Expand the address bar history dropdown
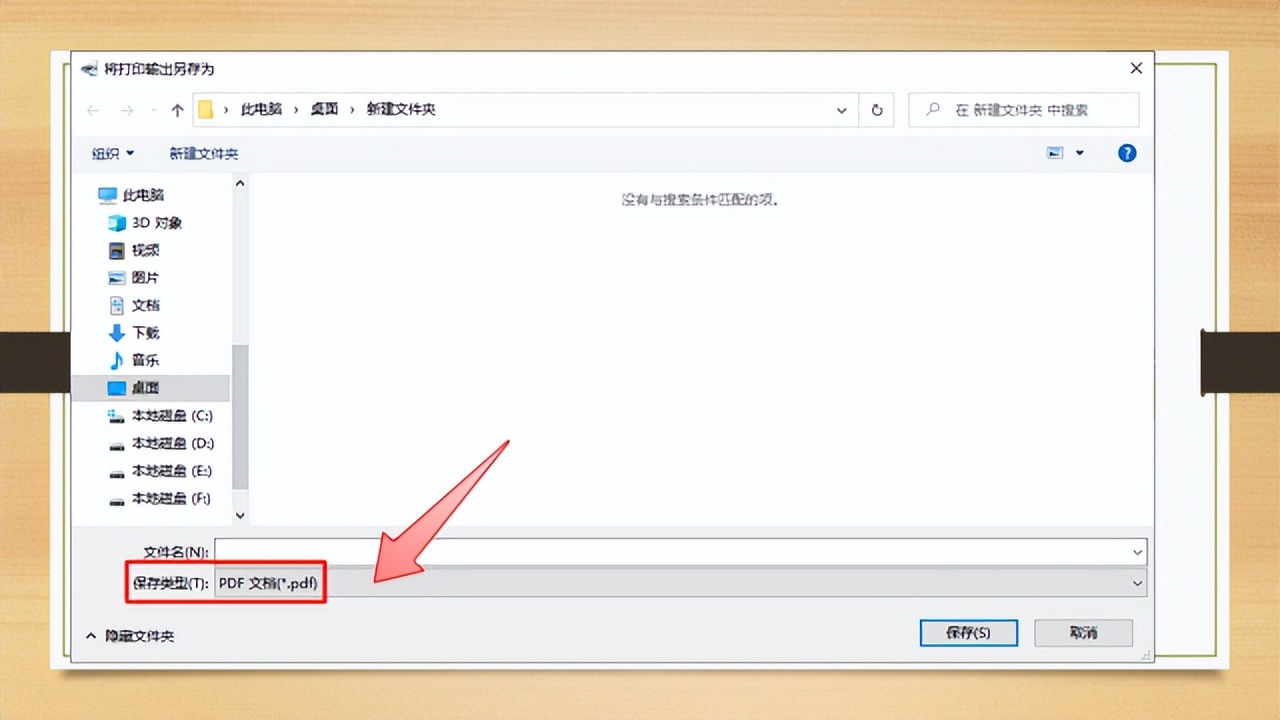The image size is (1280, 720). (842, 110)
